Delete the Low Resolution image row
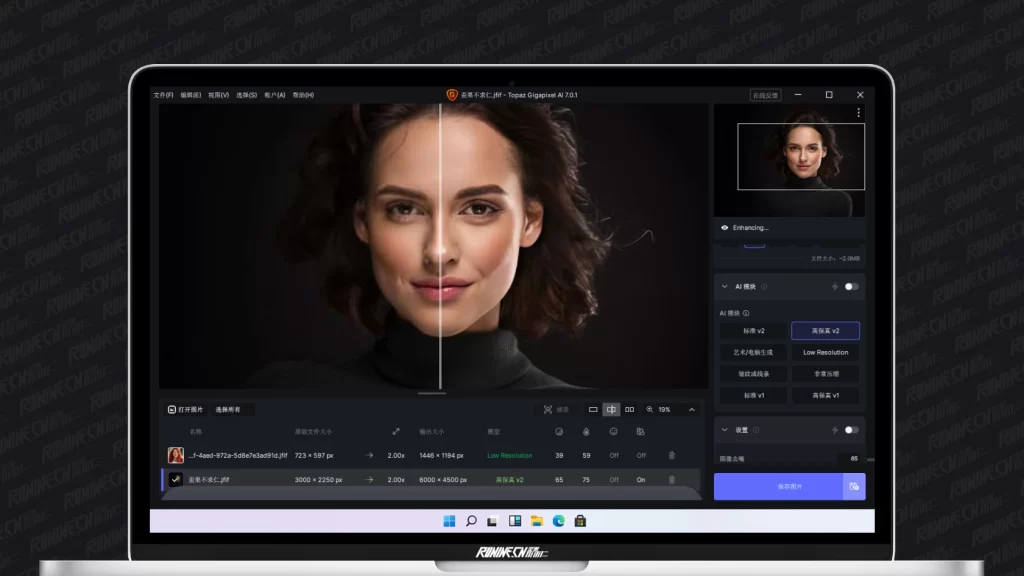 [x=672, y=455]
